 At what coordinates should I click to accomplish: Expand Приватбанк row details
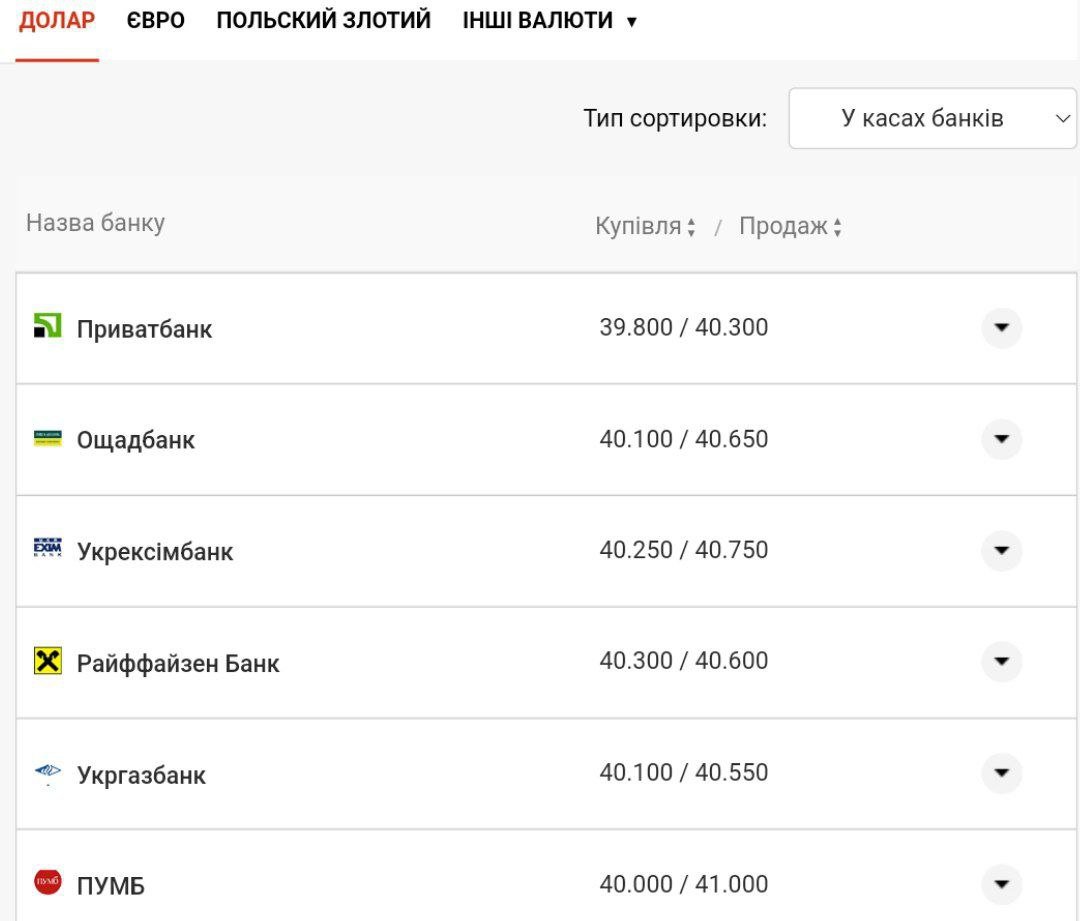[1001, 328]
